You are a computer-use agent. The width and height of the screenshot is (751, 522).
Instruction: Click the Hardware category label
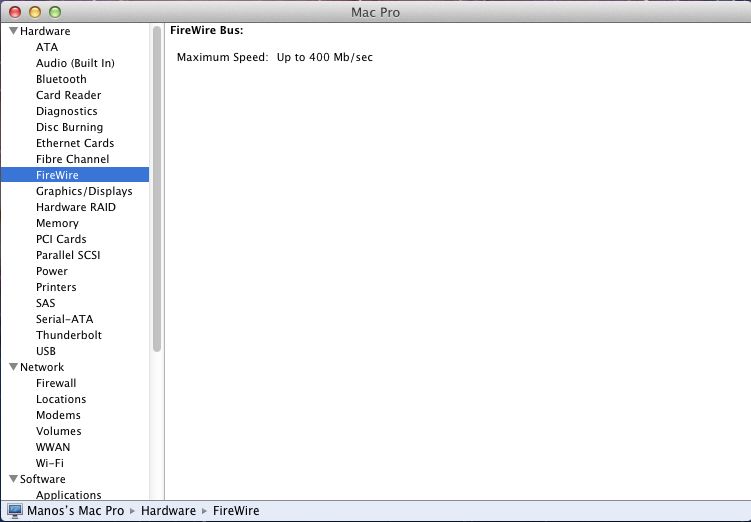[x=45, y=31]
